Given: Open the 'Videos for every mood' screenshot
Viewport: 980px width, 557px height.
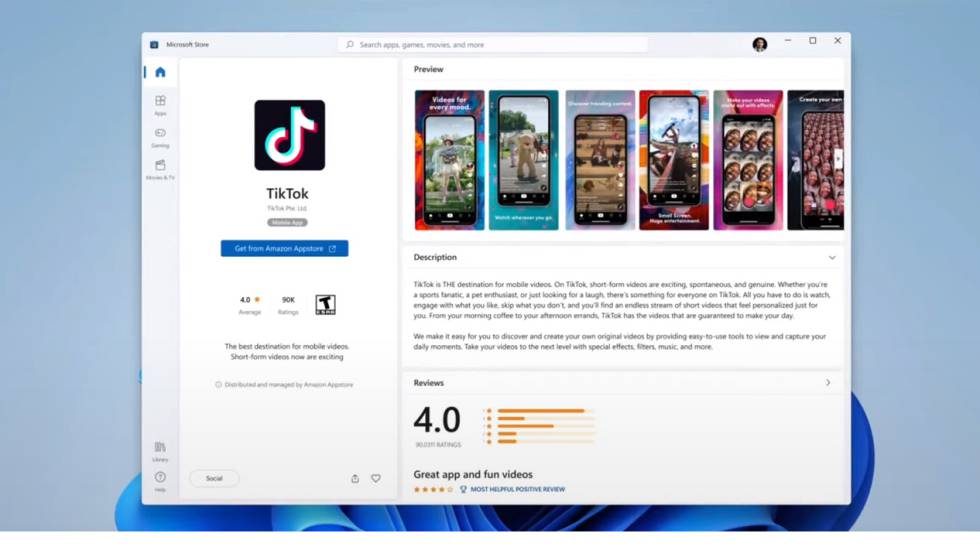Looking at the screenshot, I should 449,160.
